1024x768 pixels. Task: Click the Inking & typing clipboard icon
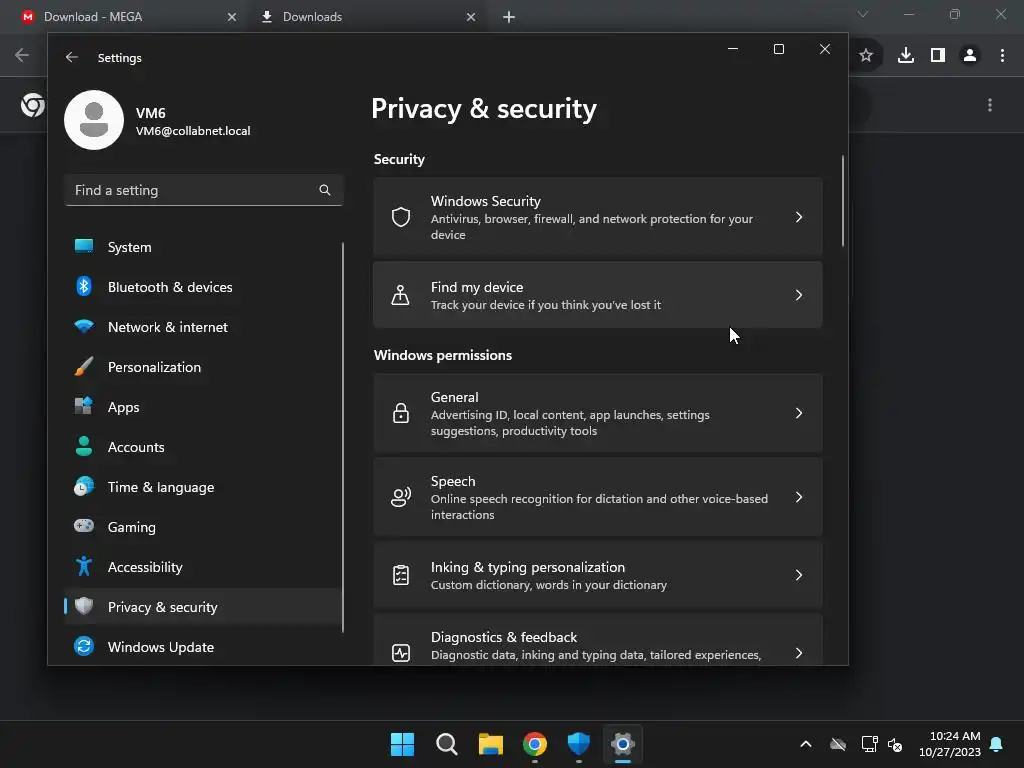pos(401,575)
